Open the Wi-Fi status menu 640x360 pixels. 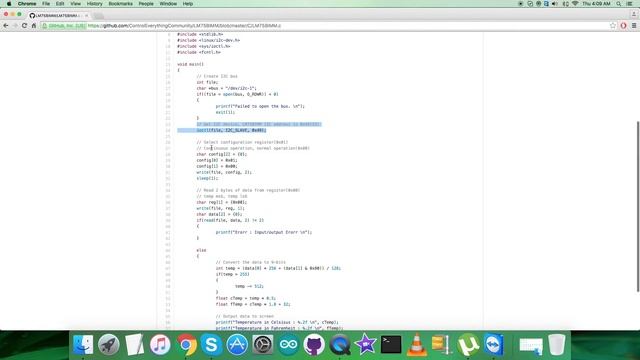[x=575, y=4]
